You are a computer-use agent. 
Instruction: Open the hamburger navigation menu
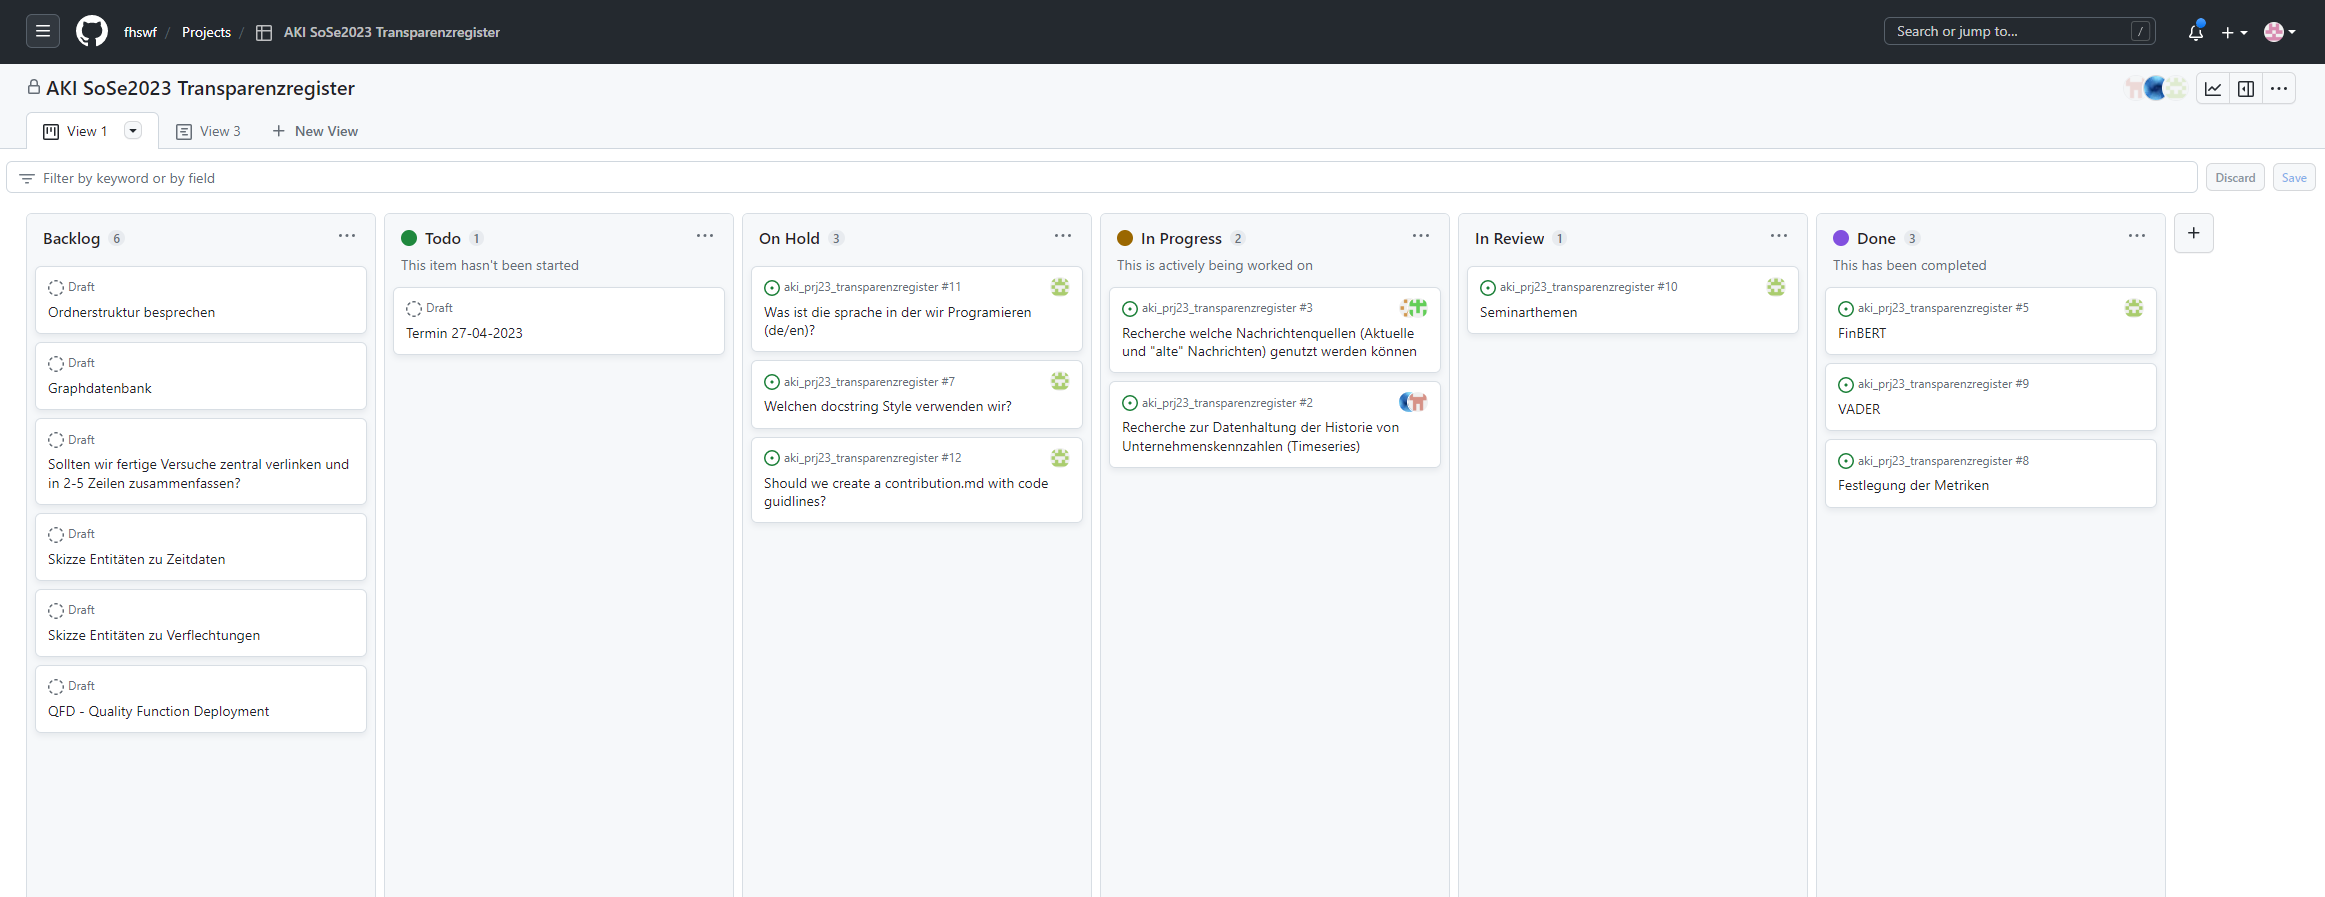point(42,32)
